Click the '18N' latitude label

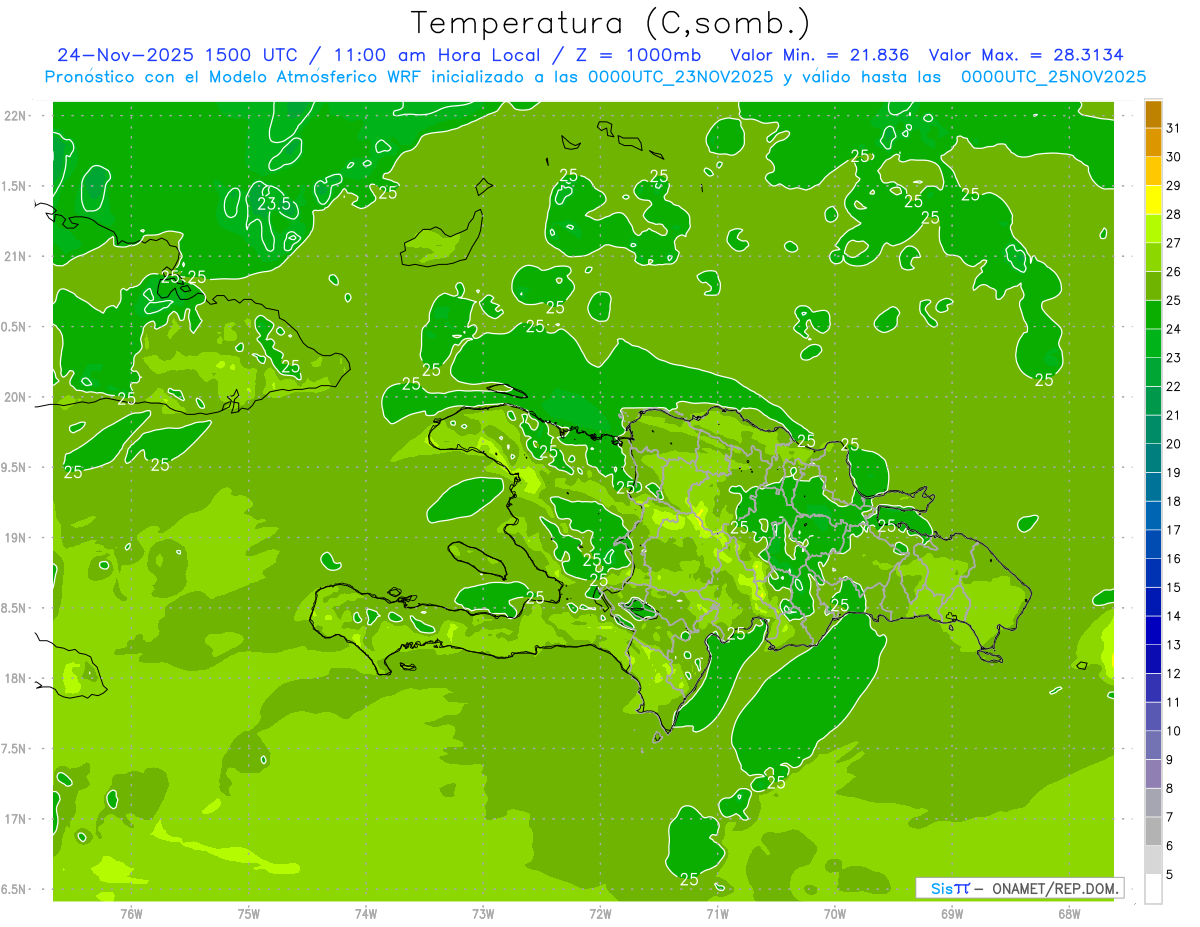(14, 679)
